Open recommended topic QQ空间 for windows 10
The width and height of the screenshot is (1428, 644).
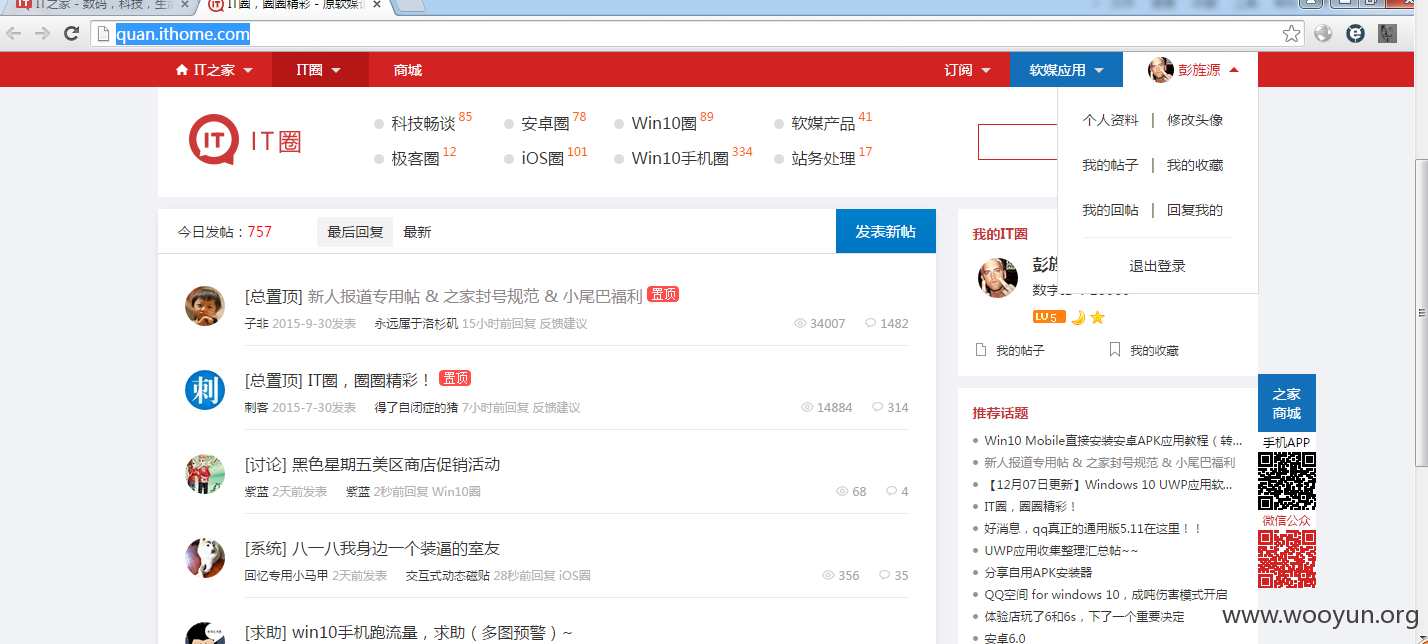(x=1106, y=594)
